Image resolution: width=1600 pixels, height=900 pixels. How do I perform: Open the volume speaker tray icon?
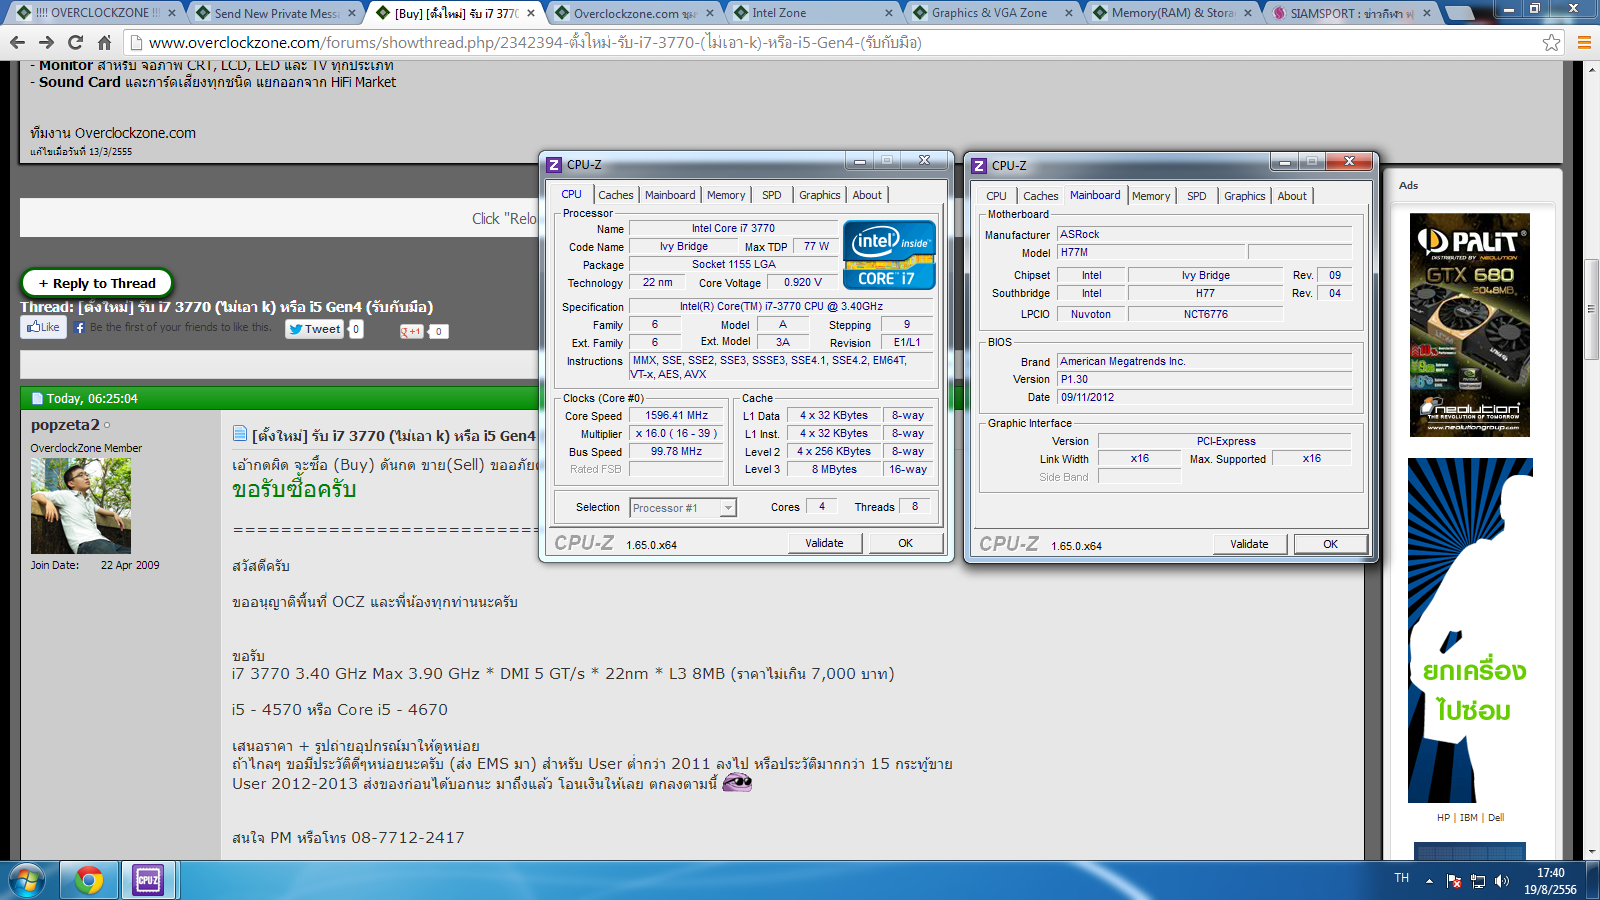tap(1501, 881)
